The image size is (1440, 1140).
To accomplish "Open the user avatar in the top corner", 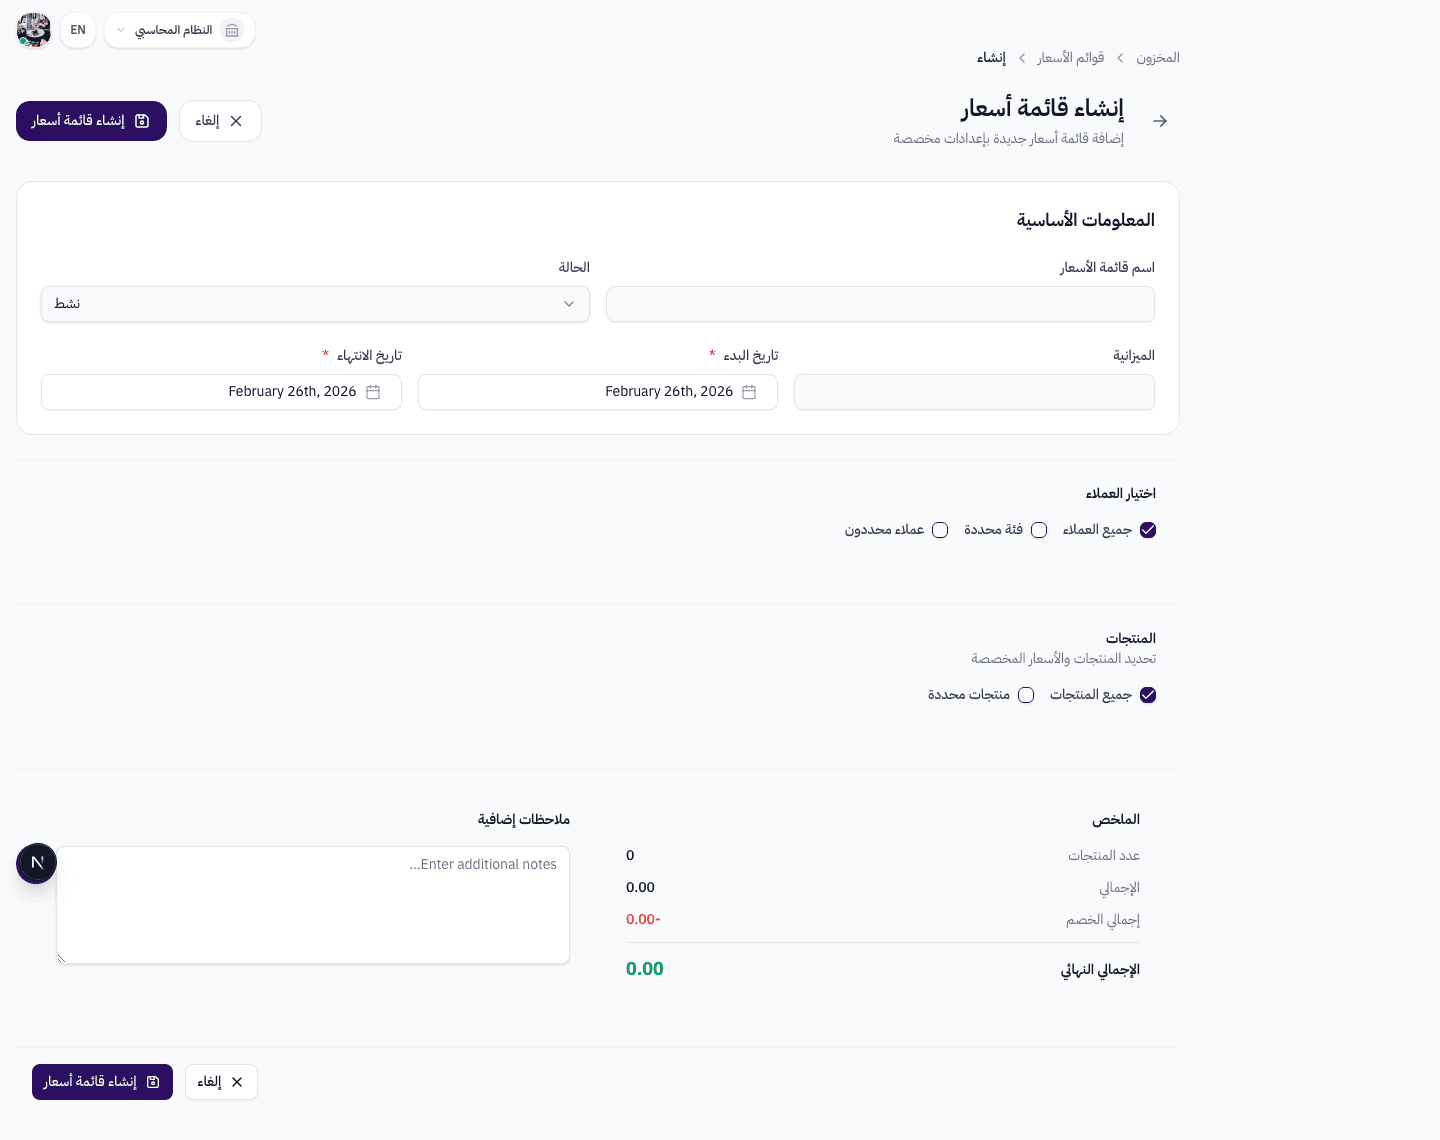I will click(33, 30).
